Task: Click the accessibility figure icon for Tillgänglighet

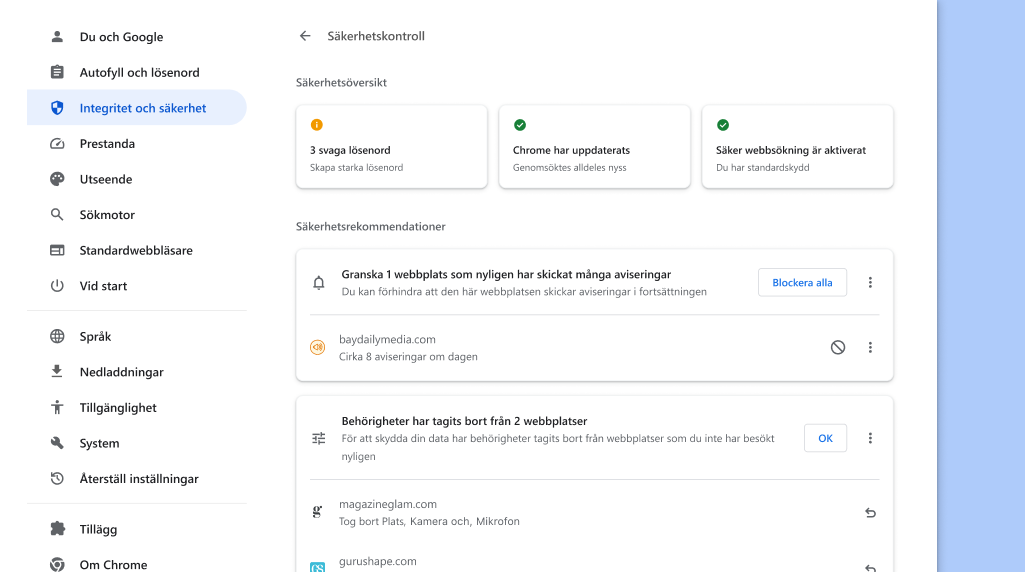Action: coord(58,407)
